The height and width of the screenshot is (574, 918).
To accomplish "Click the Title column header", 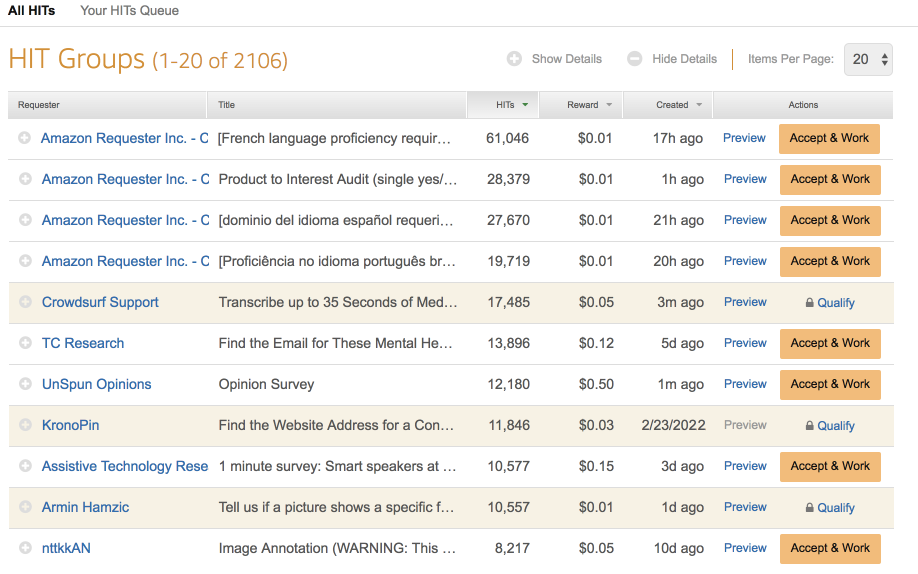I will pyautogui.click(x=337, y=105).
